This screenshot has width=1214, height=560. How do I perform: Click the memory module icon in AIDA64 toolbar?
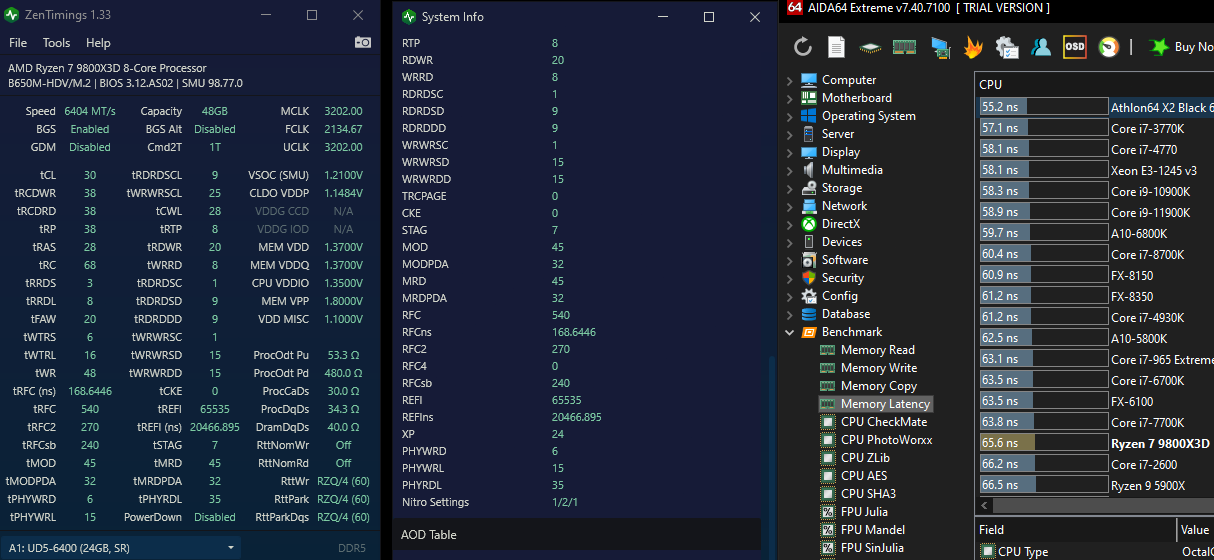click(904, 46)
